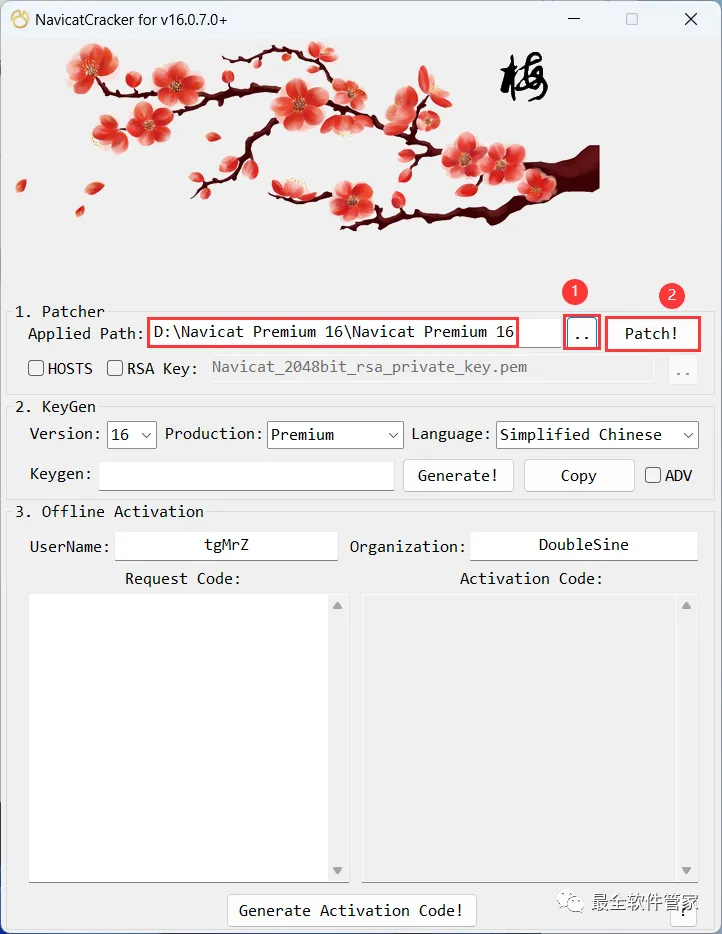The height and width of the screenshot is (934, 722).
Task: Click the Keygen text field
Action: (x=246, y=475)
